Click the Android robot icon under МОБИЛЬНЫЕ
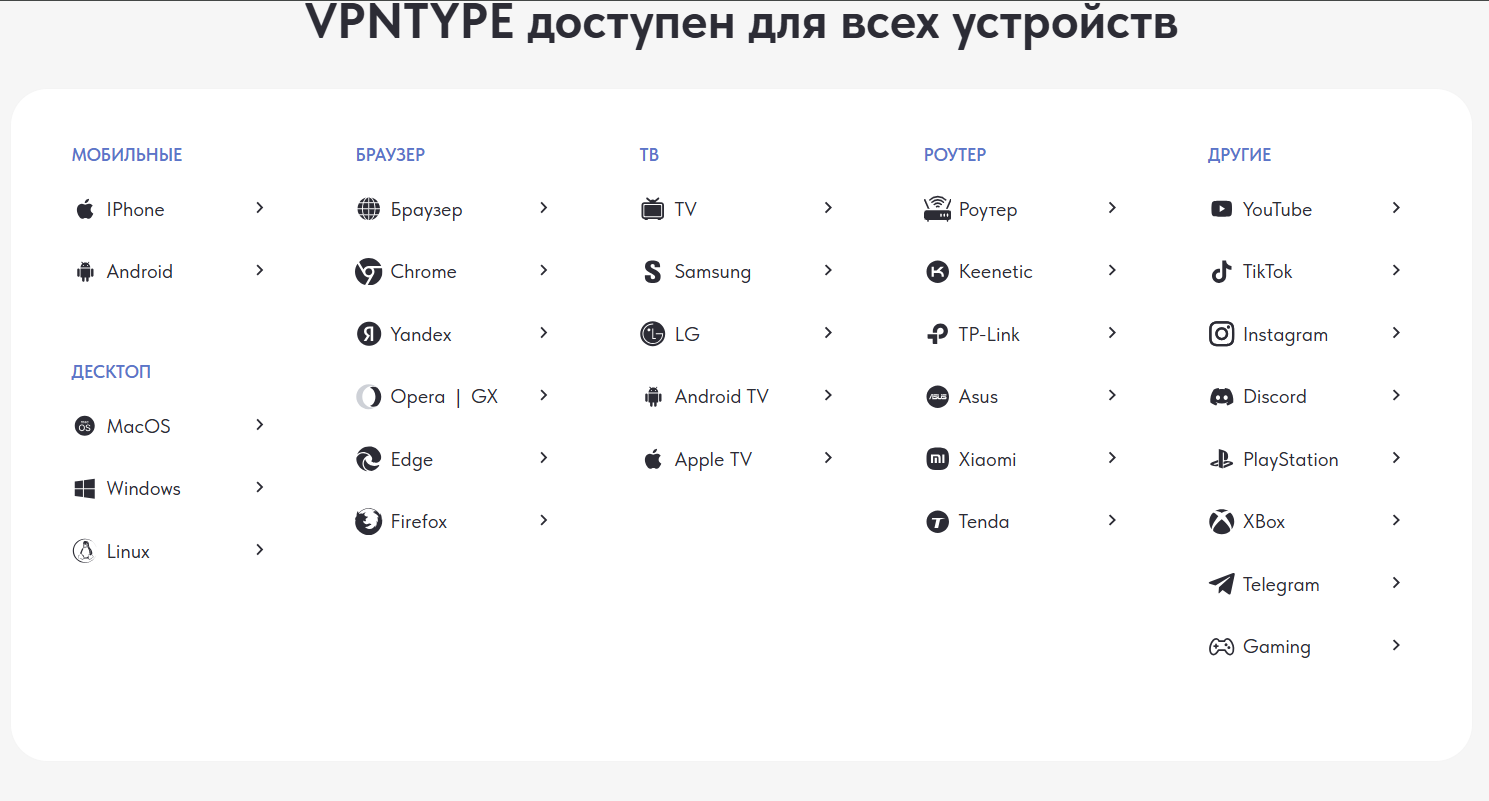Image resolution: width=1489 pixels, height=801 pixels. pos(85,272)
